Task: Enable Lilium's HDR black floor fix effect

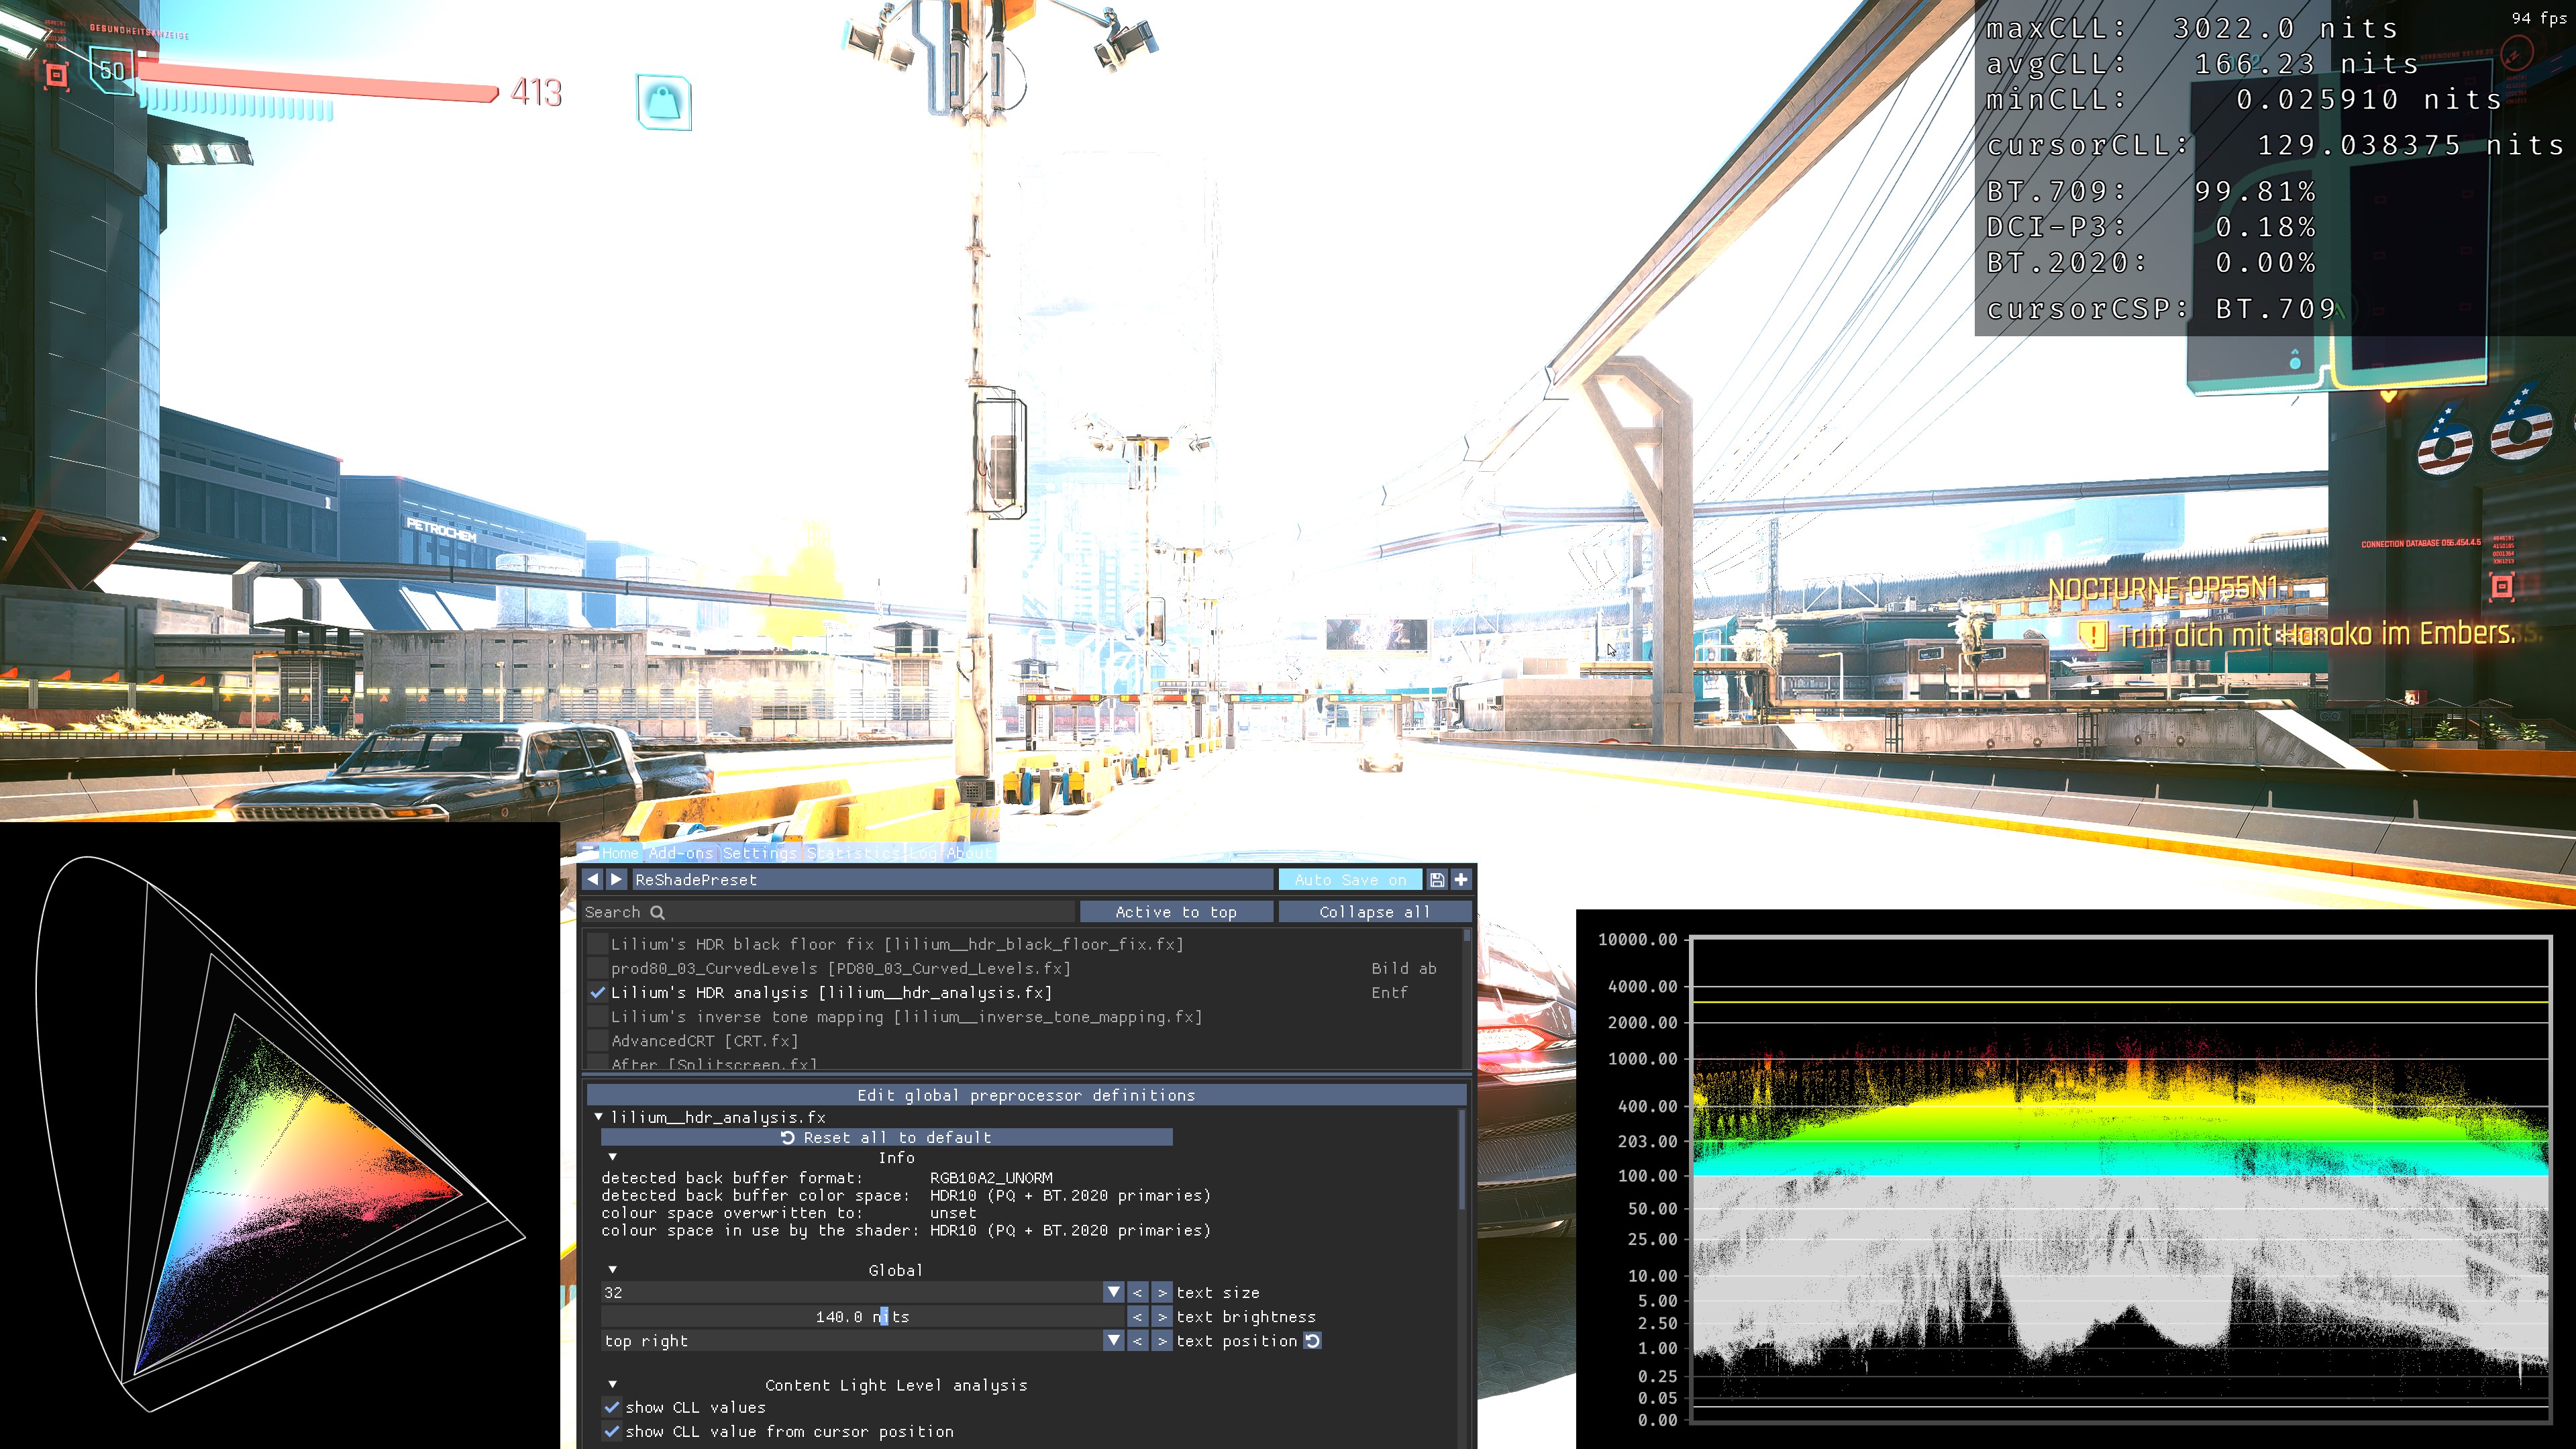Action: [x=598, y=944]
